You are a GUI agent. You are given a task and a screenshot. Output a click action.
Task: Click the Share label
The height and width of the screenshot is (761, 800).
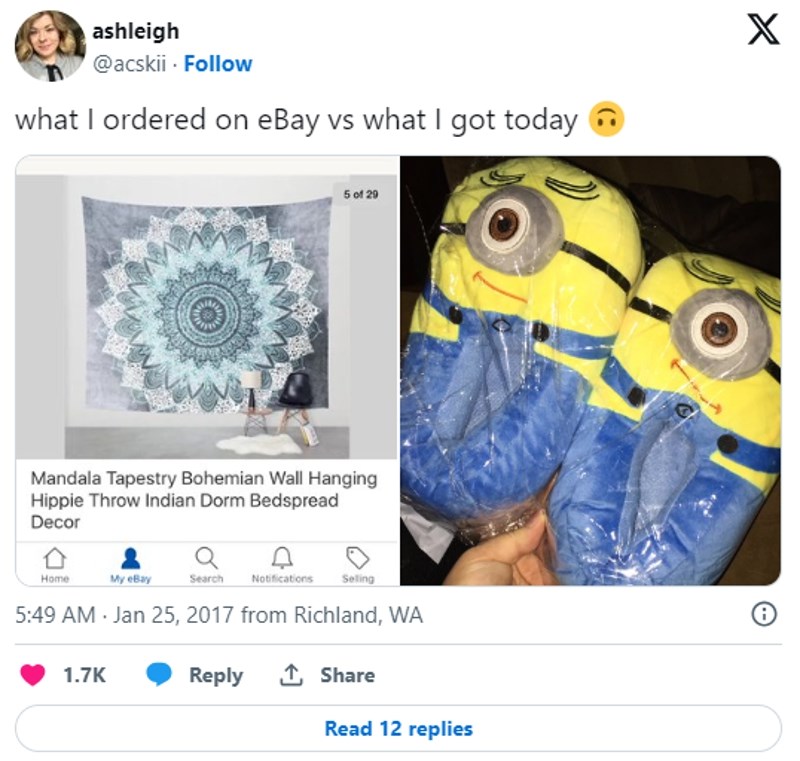tap(347, 676)
